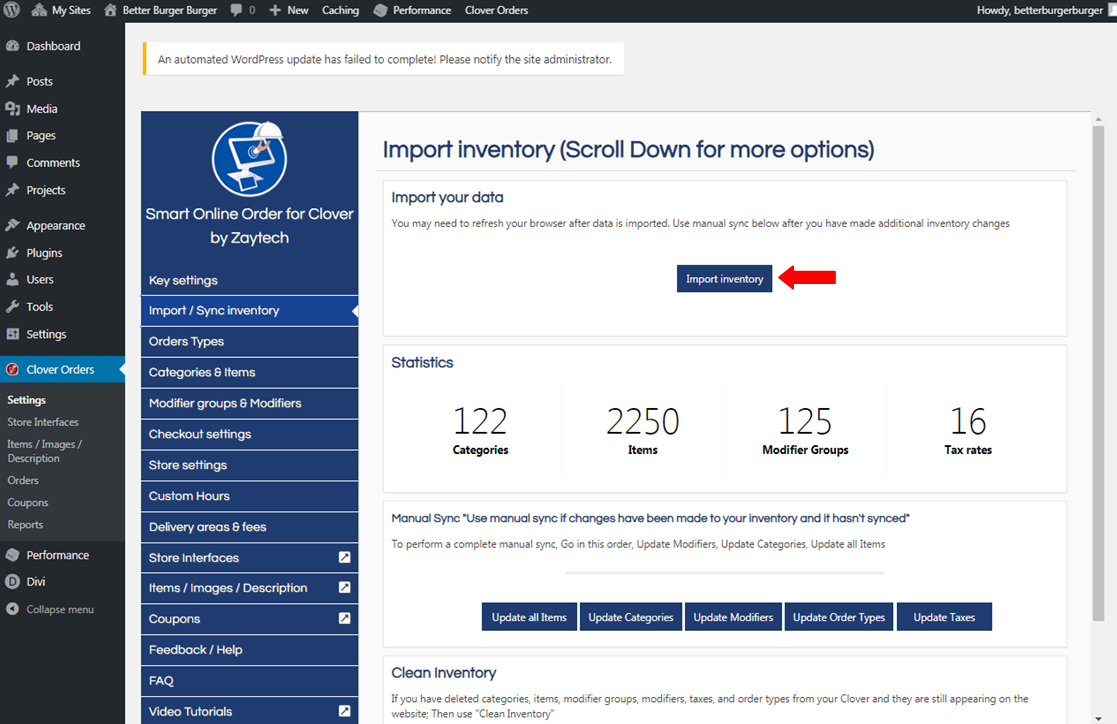Click the Pages icon in sidebar
Viewport: 1117px width, 724px height.
(x=12, y=135)
